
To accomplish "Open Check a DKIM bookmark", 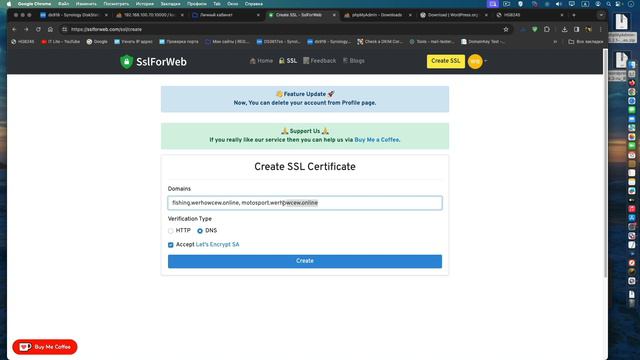I will [x=380, y=42].
